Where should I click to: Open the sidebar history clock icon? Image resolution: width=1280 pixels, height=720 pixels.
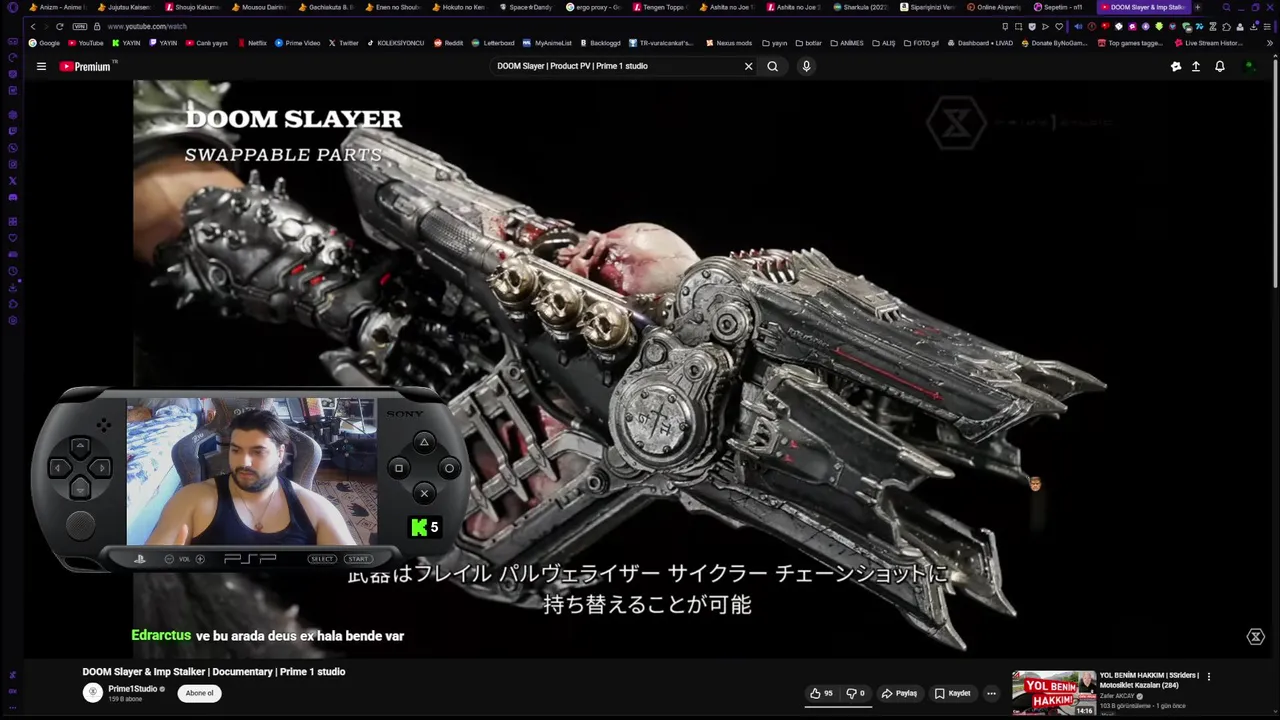click(12, 270)
